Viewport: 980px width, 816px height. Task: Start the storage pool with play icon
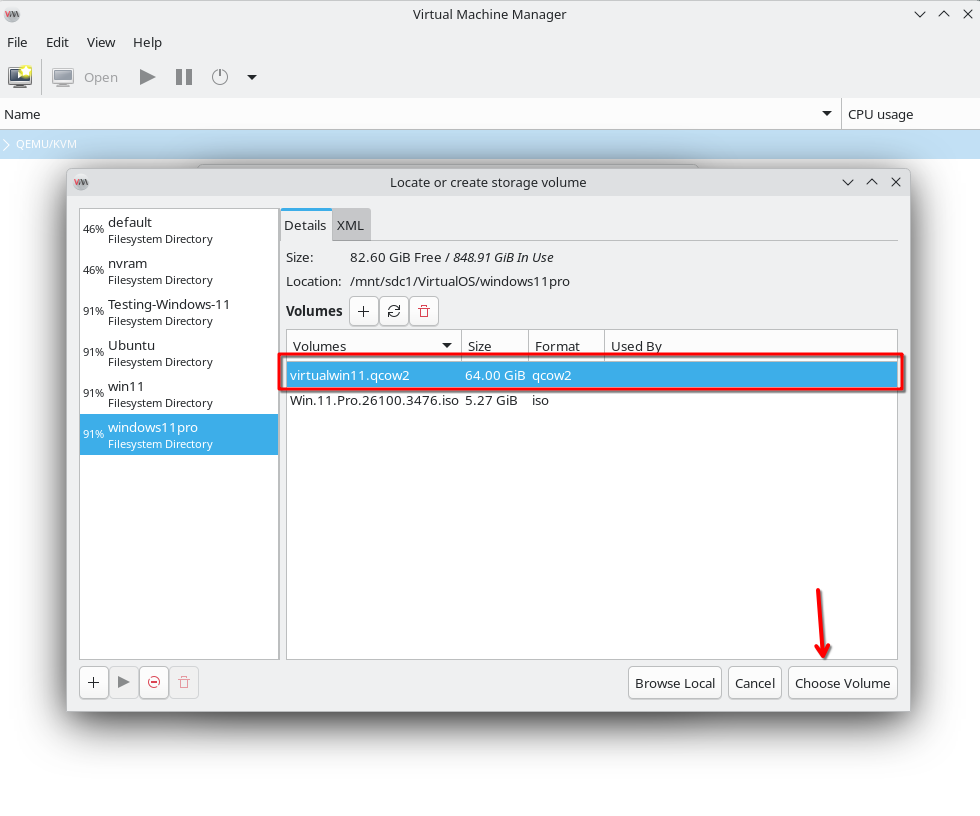(x=124, y=682)
